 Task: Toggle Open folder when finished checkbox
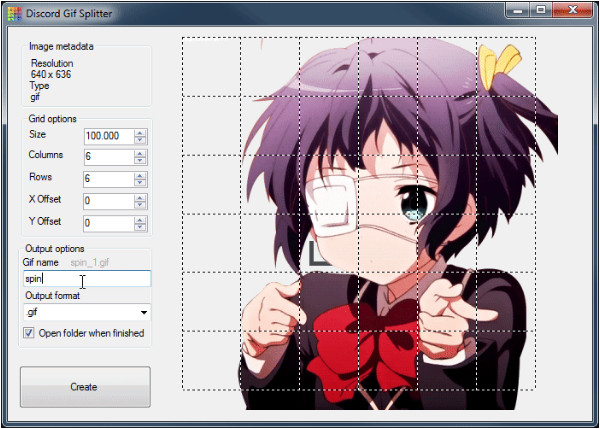coord(29,333)
